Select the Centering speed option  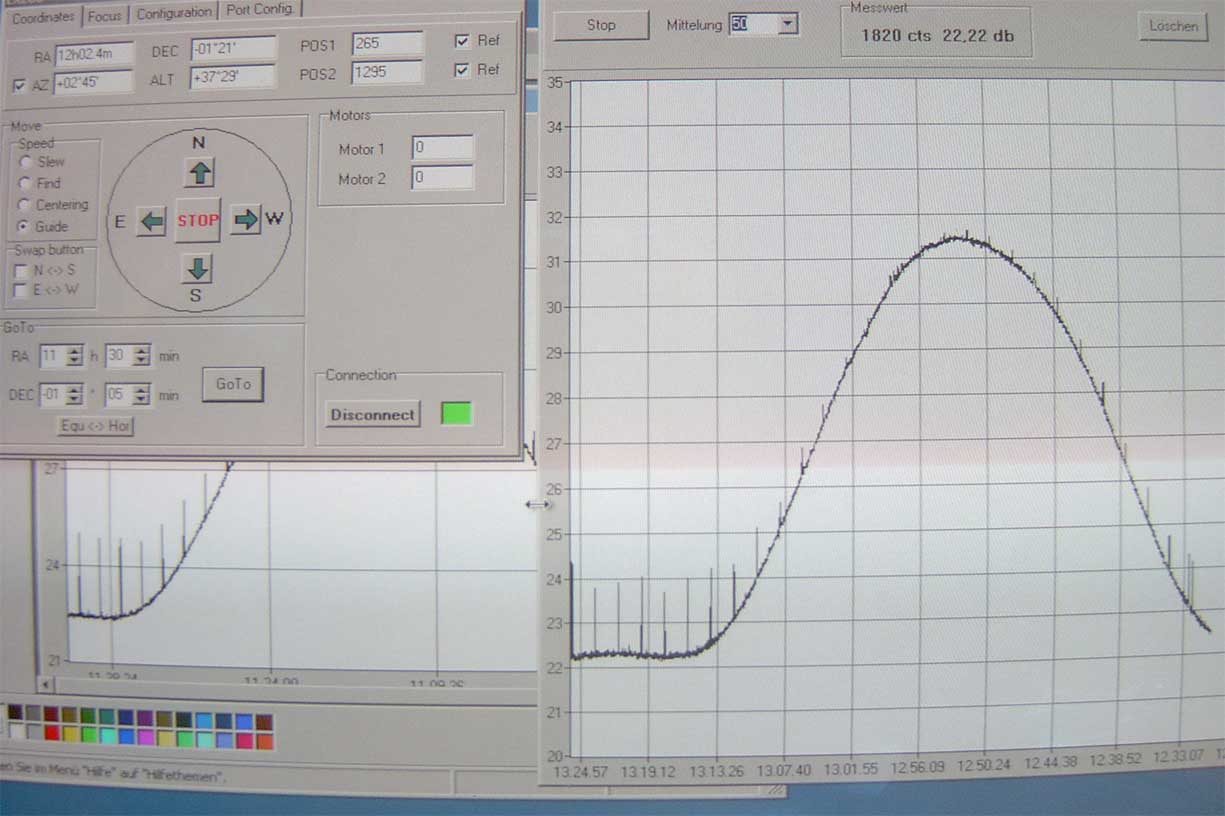click(25, 205)
